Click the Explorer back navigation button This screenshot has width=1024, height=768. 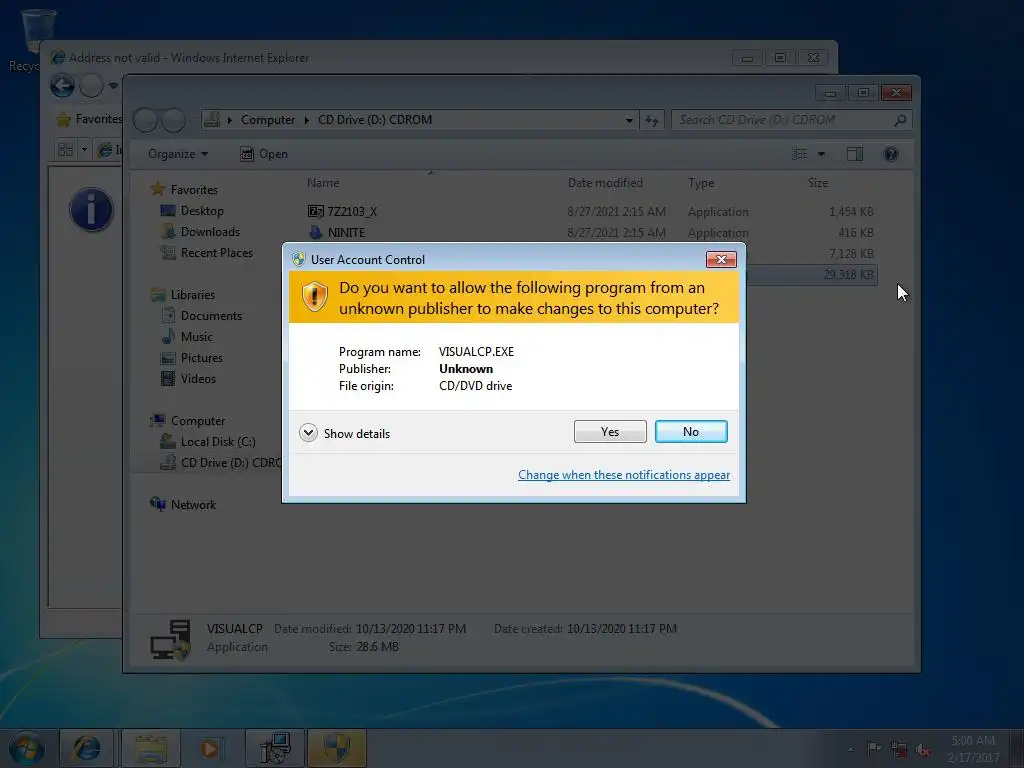pyautogui.click(x=146, y=120)
